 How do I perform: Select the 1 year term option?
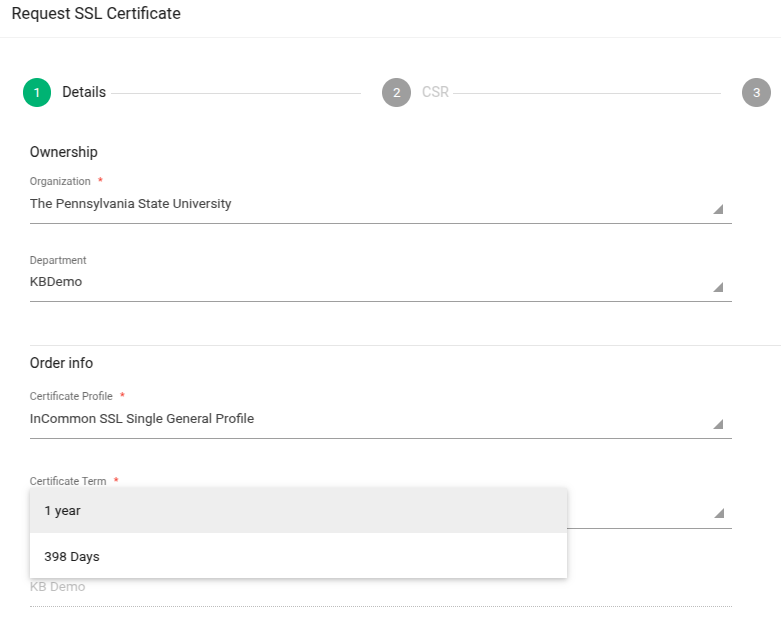(x=298, y=510)
